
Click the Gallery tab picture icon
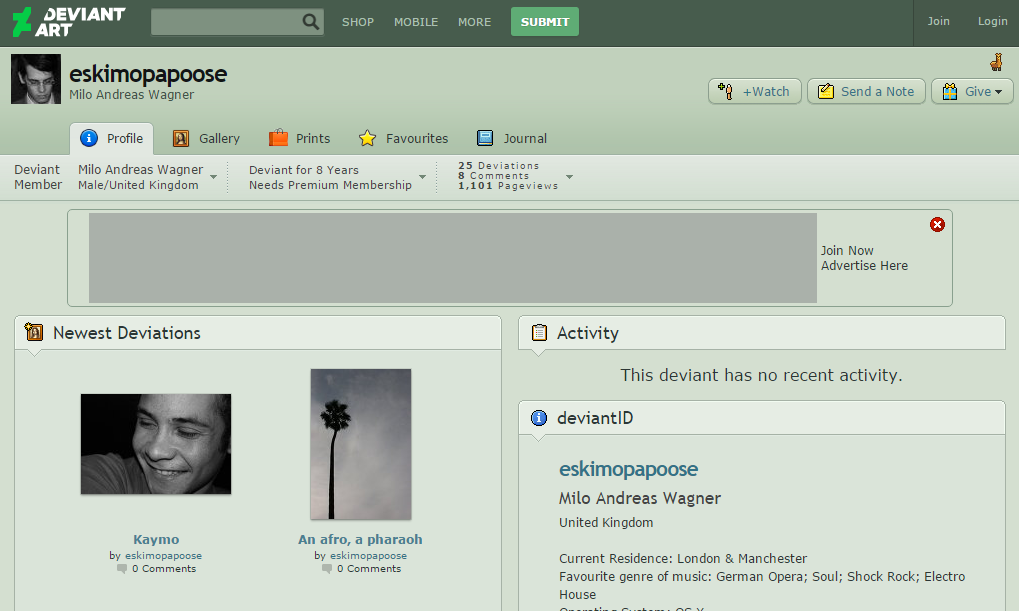(181, 138)
